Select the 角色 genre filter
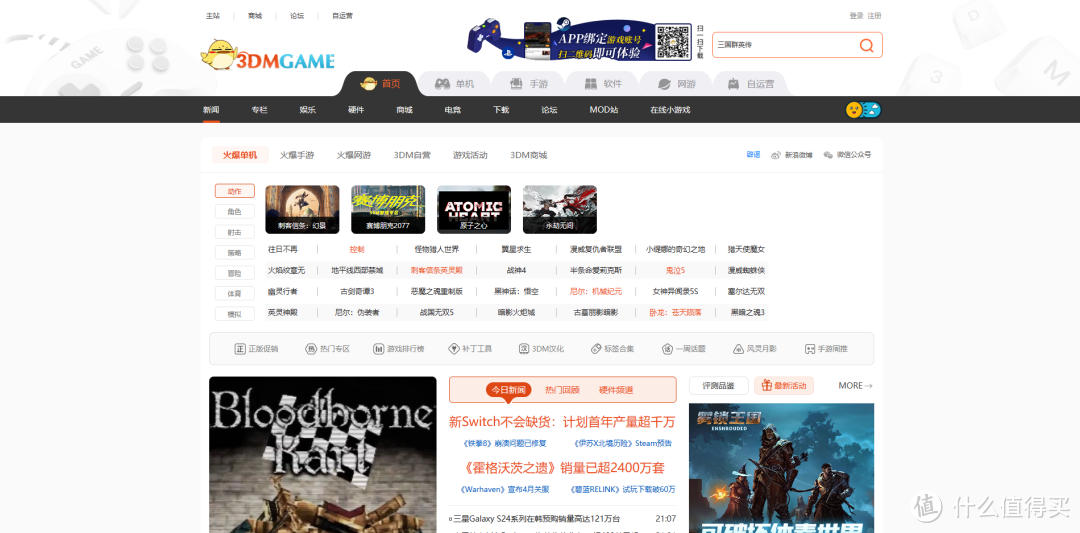This screenshot has height=533, width=1080. click(235, 211)
